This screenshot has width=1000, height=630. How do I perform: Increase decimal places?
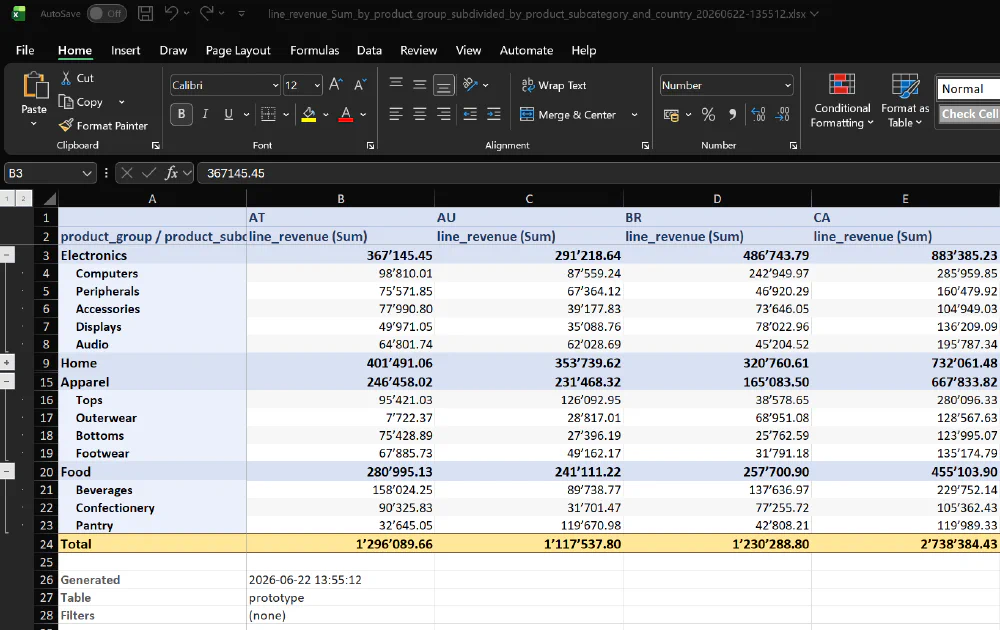758,114
